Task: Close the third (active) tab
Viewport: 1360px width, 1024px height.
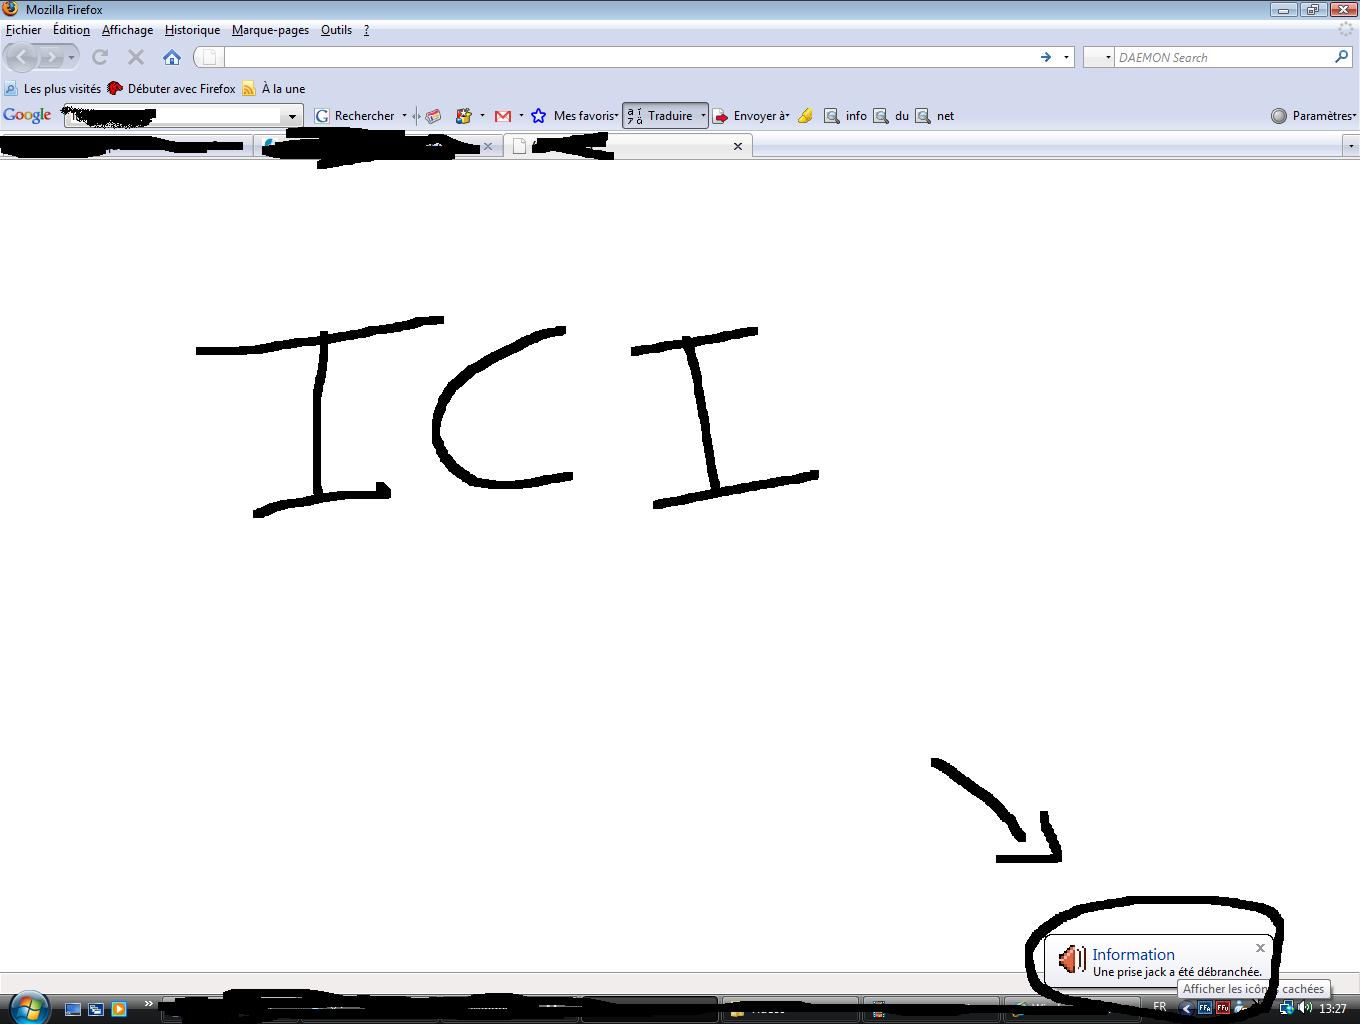Action: click(x=738, y=146)
